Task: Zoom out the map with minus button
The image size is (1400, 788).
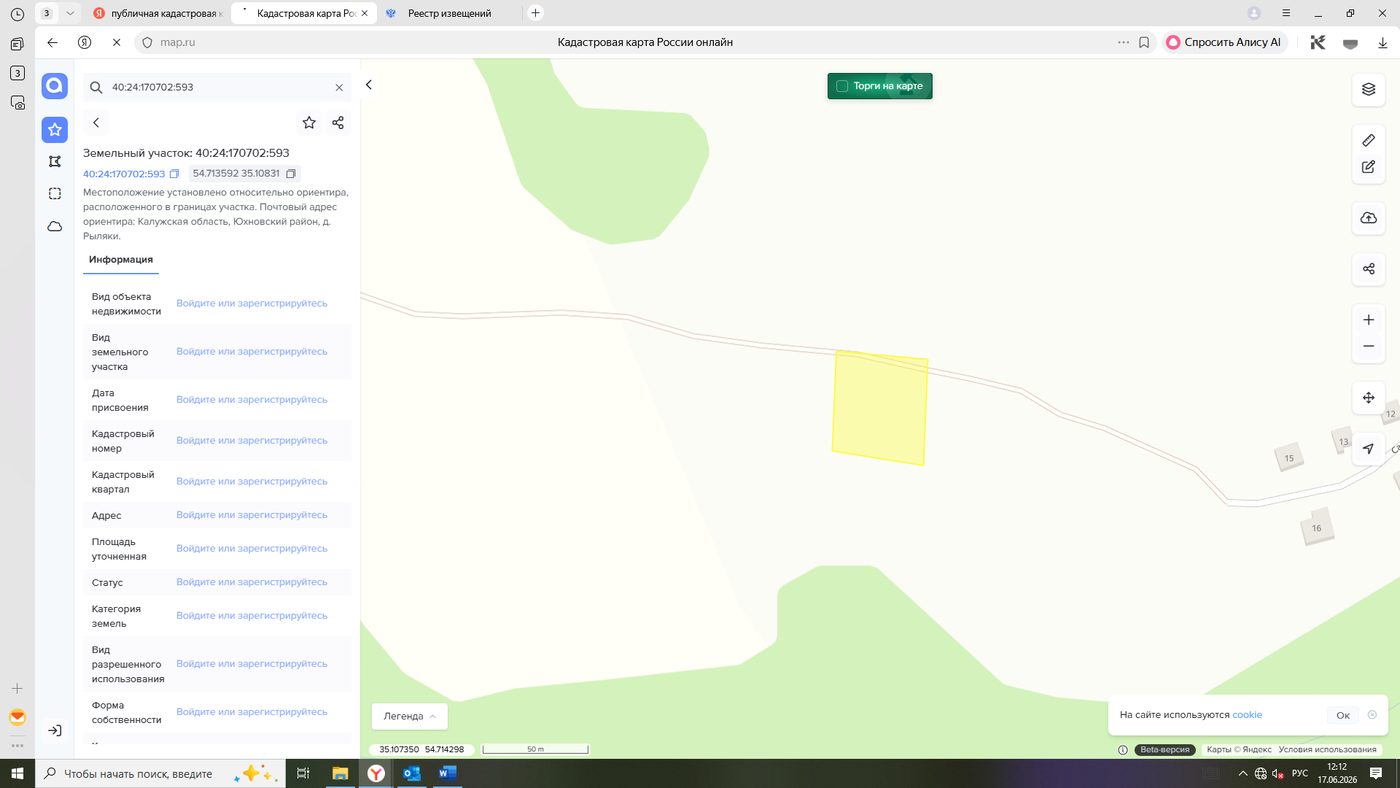Action: (x=1368, y=346)
